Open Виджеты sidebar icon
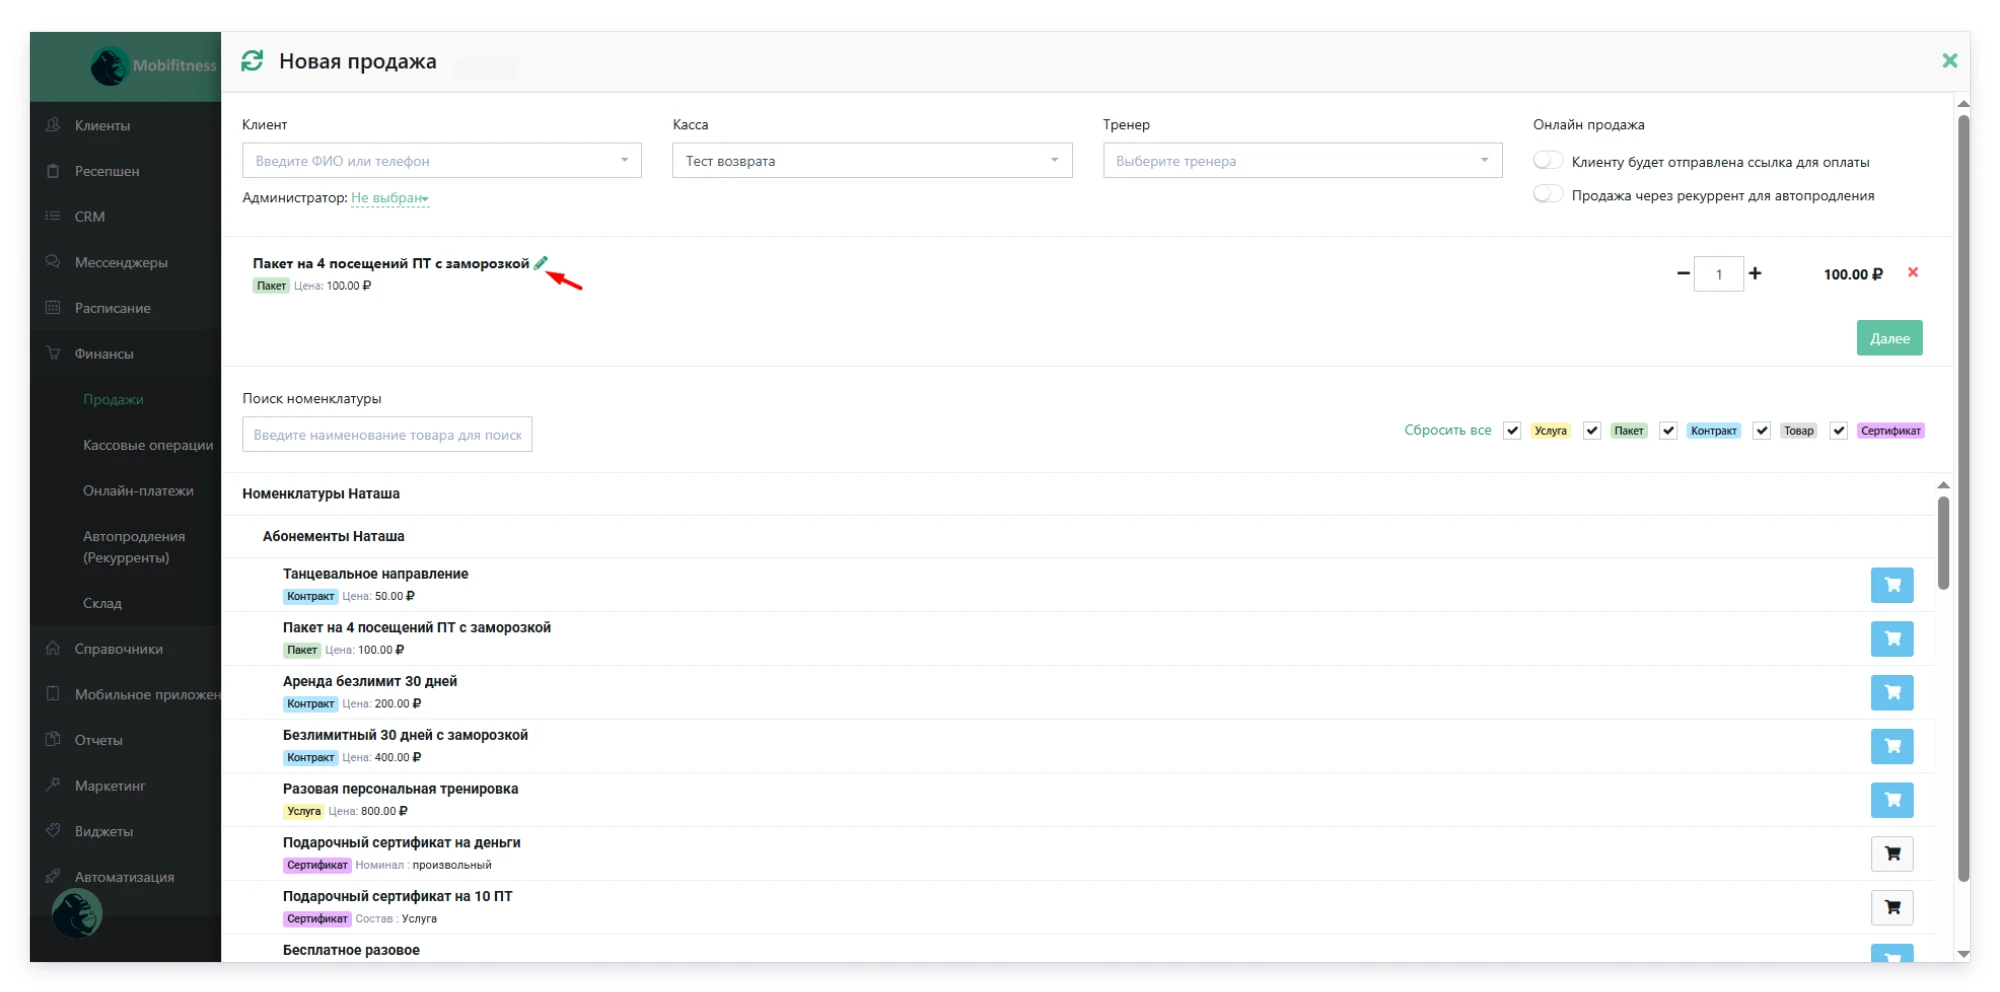Screen dimensions: 2000x992 click(53, 830)
